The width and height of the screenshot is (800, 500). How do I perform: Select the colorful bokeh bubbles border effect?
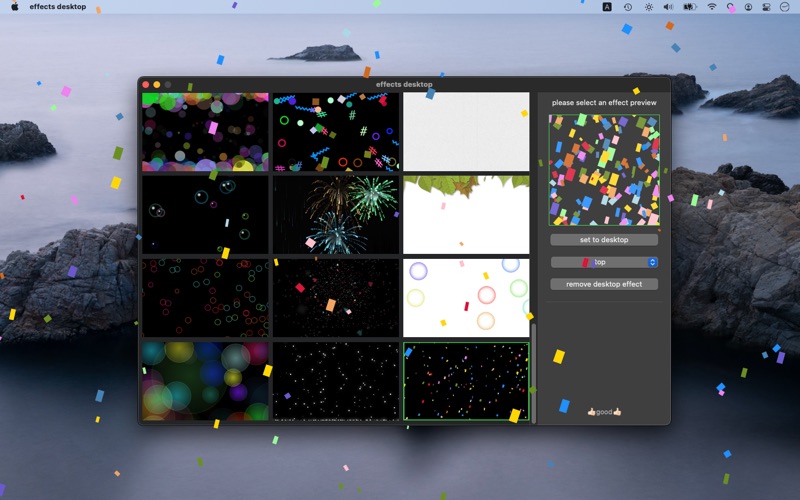[x=205, y=132]
